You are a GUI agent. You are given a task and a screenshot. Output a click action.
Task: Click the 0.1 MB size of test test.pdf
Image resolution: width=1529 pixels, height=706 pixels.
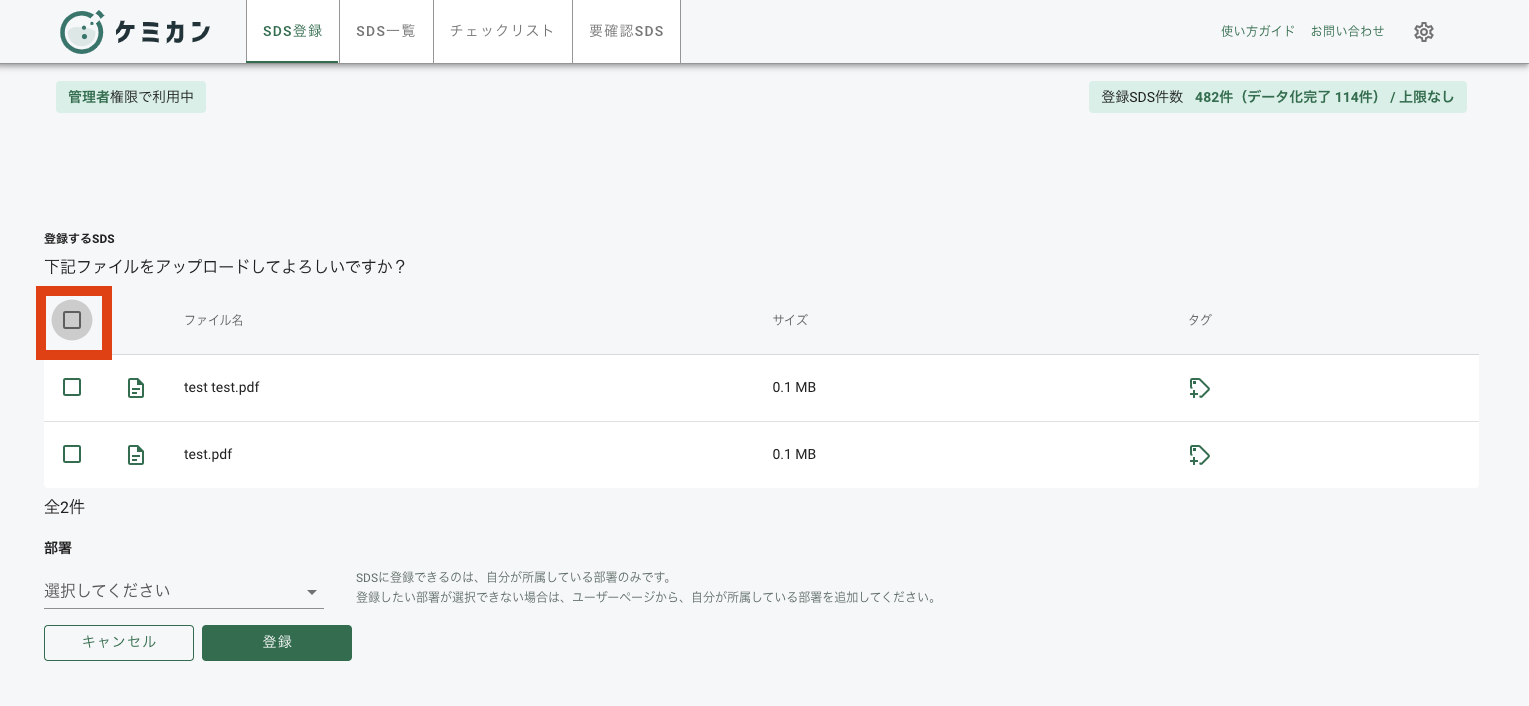point(794,387)
